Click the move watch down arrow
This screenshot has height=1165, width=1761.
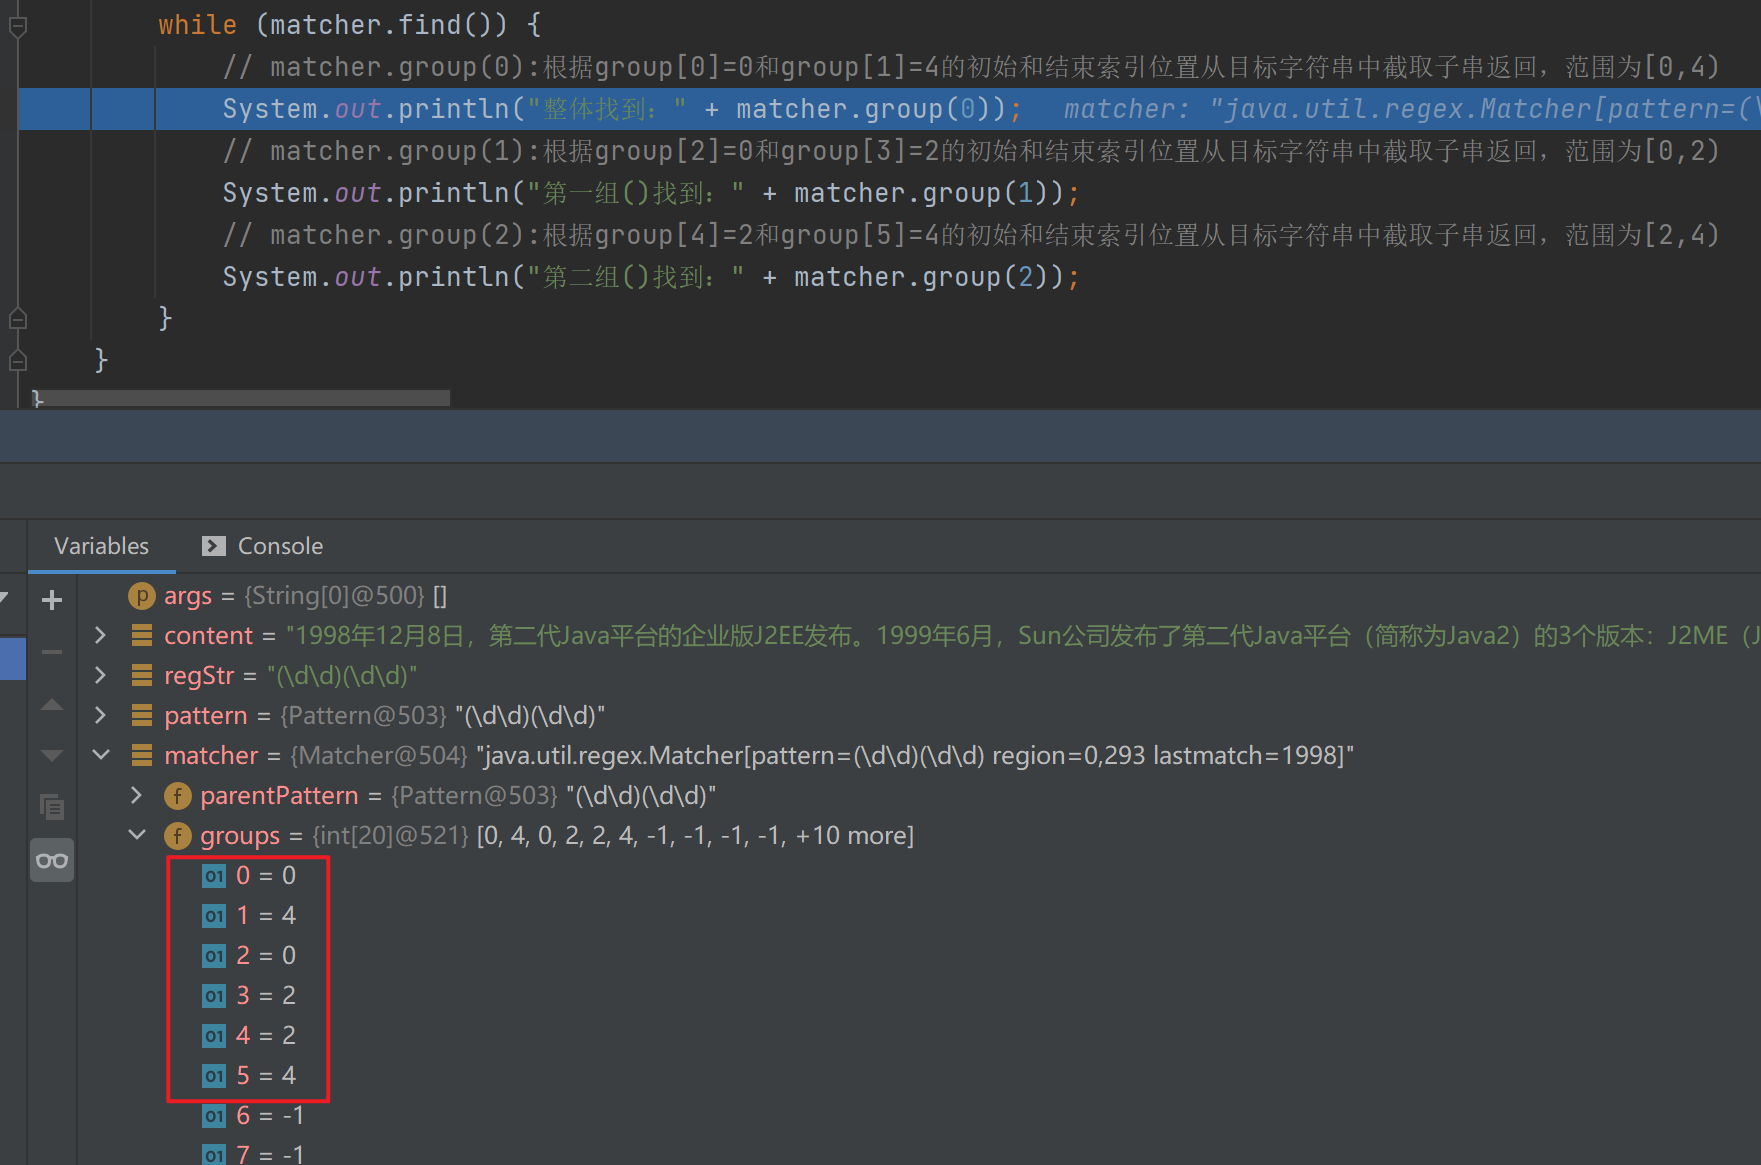click(52, 756)
